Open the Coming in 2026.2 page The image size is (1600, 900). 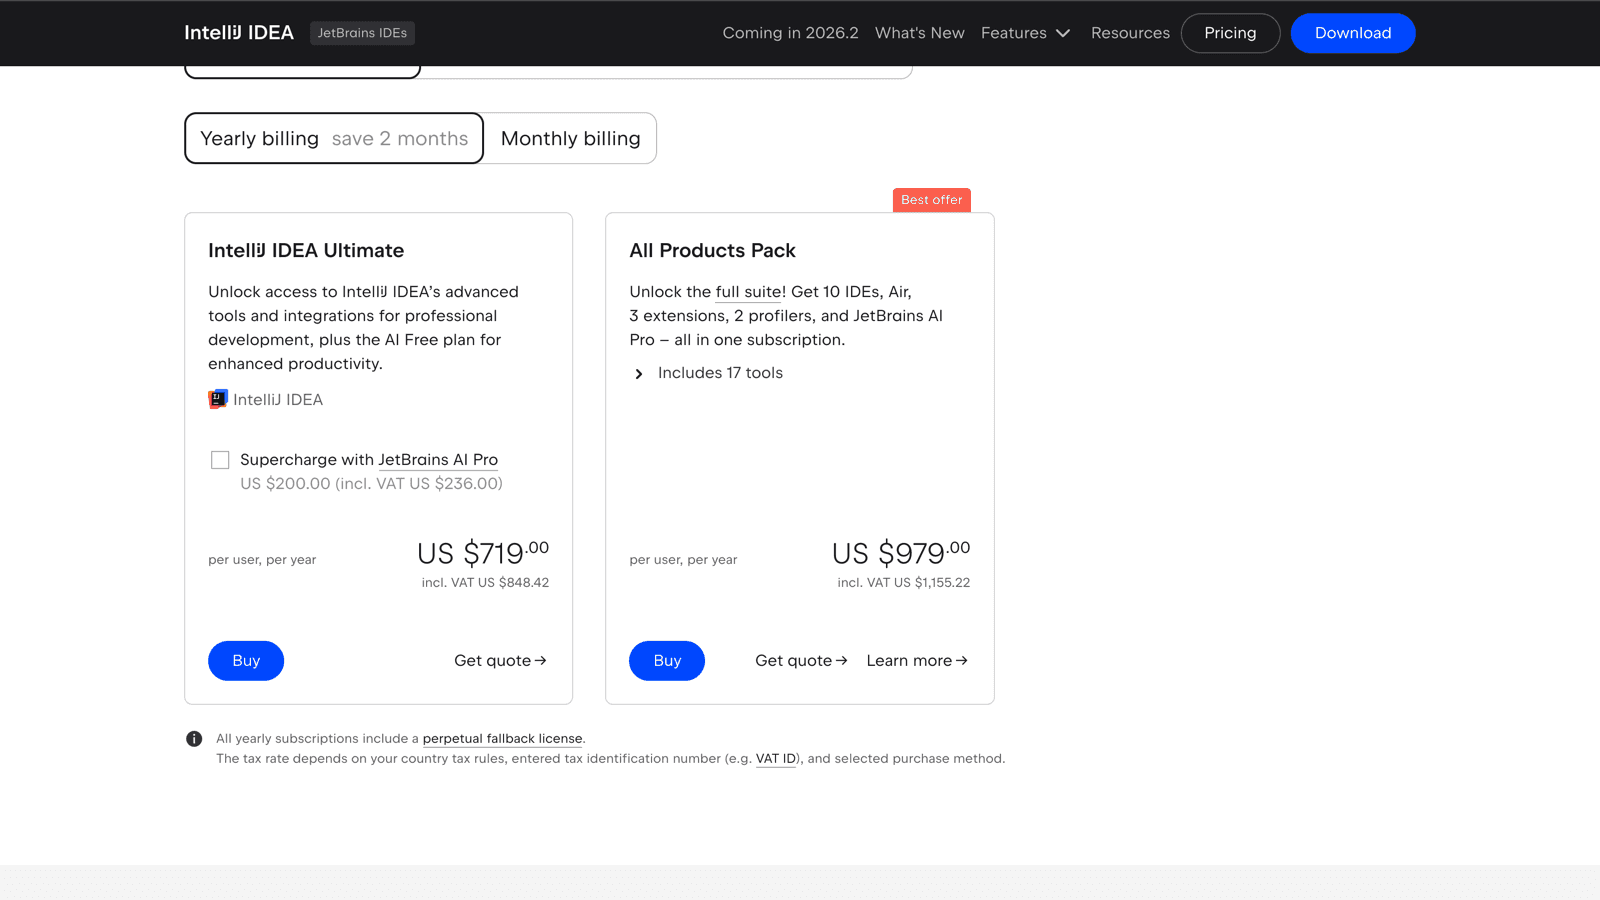click(x=790, y=33)
